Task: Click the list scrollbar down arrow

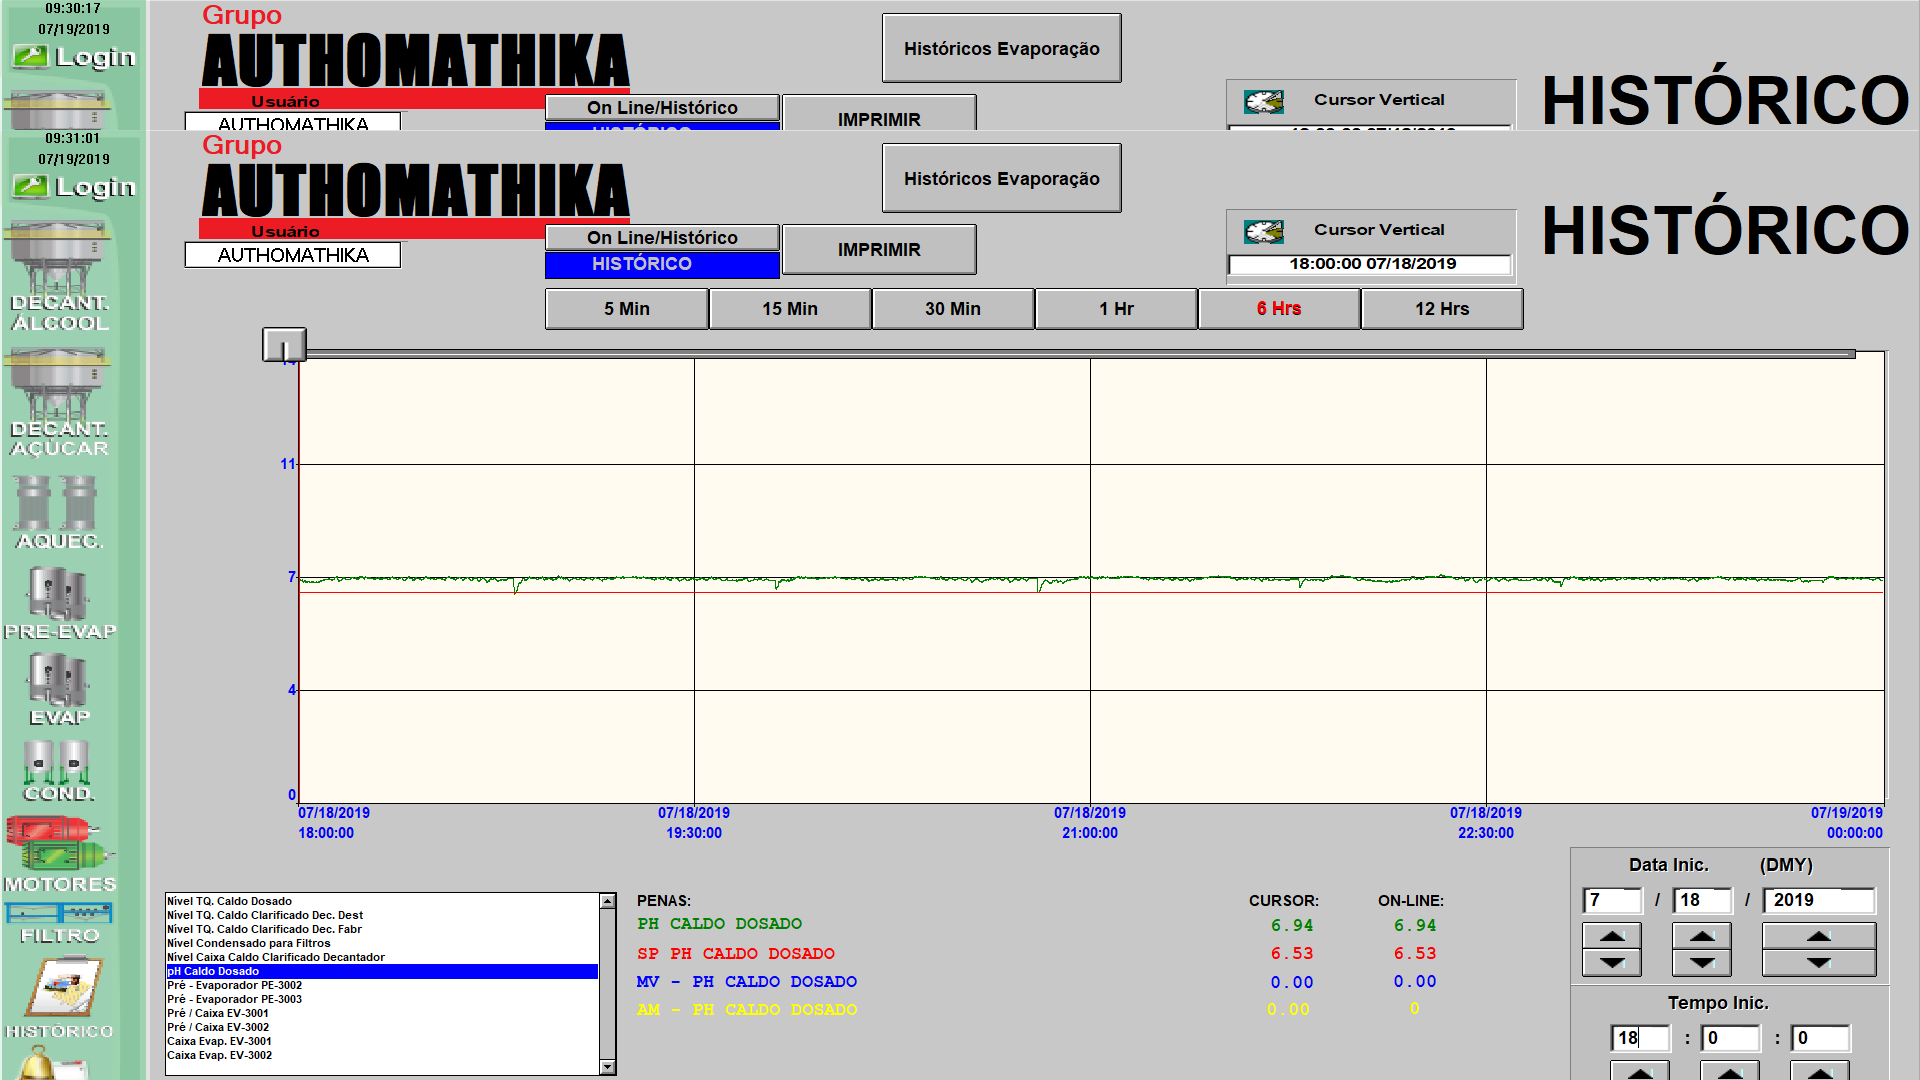Action: coord(607,1067)
